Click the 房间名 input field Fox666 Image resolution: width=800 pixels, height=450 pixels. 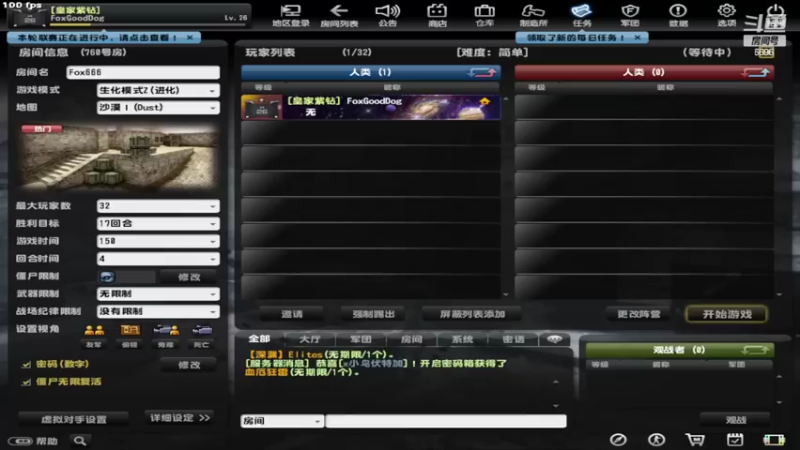(143, 72)
